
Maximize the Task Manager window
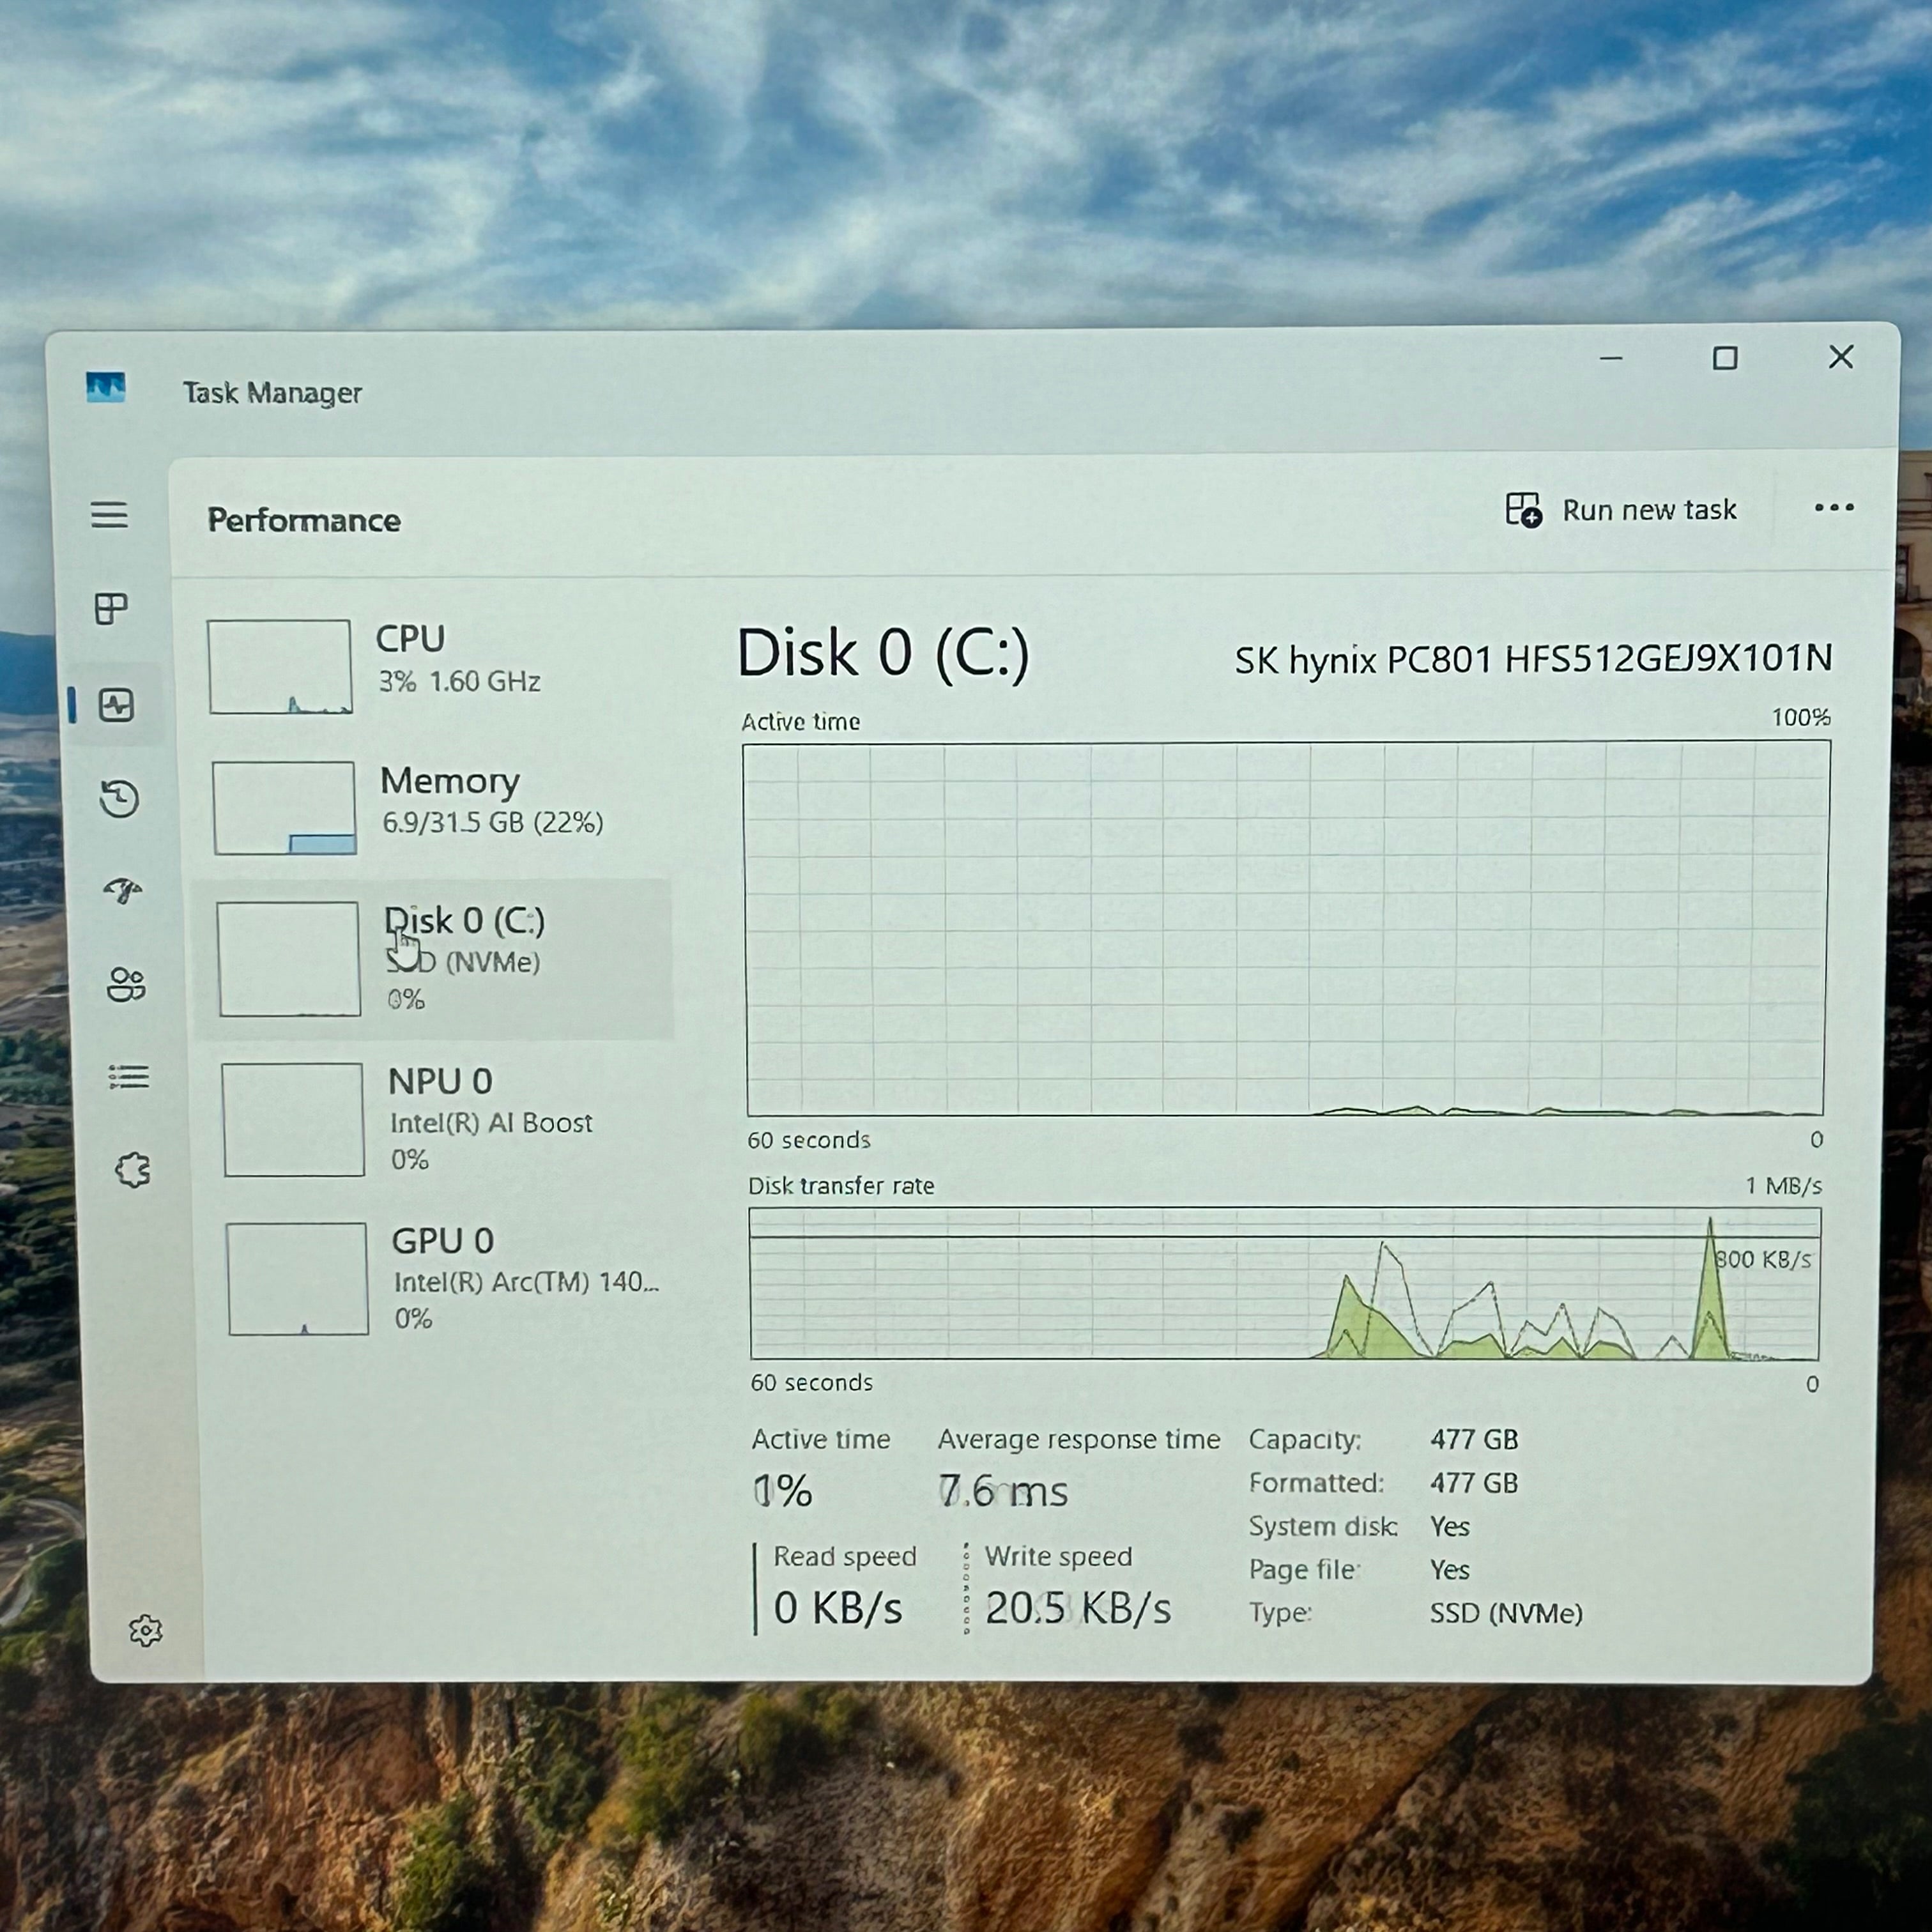coord(1725,358)
